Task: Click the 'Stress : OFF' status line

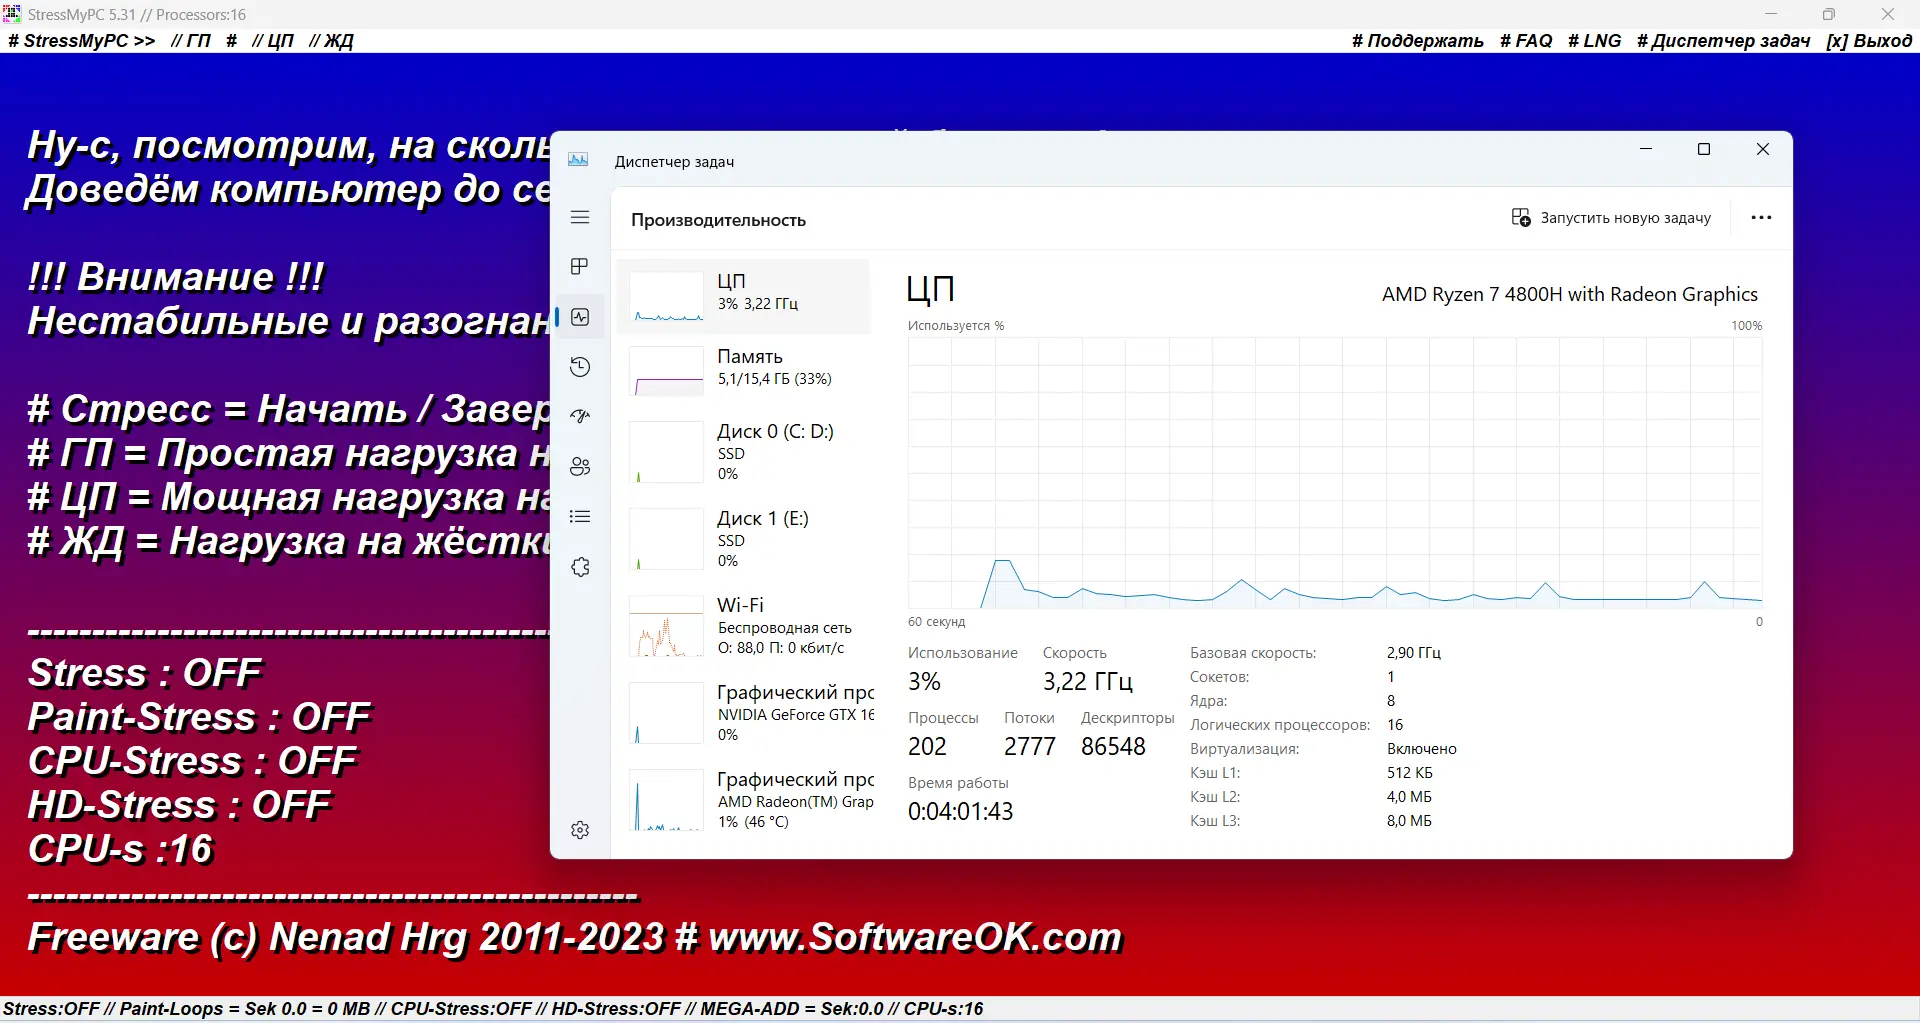Action: (x=145, y=673)
